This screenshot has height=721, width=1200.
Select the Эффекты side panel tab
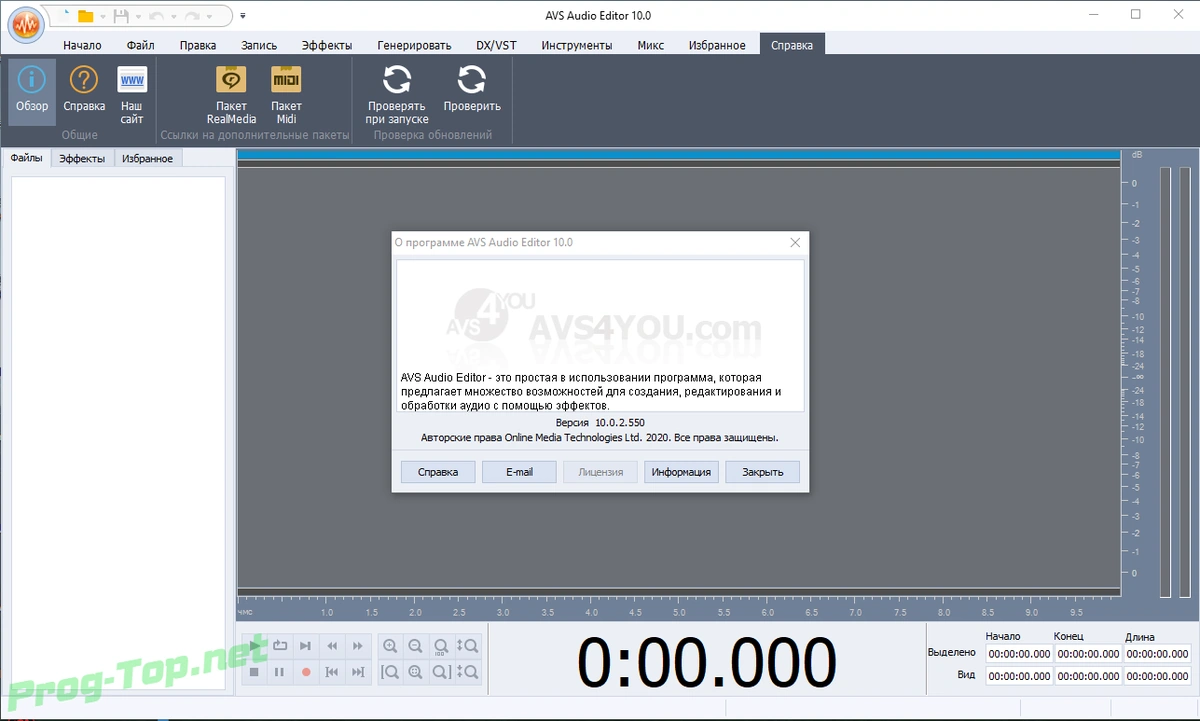[x=82, y=158]
